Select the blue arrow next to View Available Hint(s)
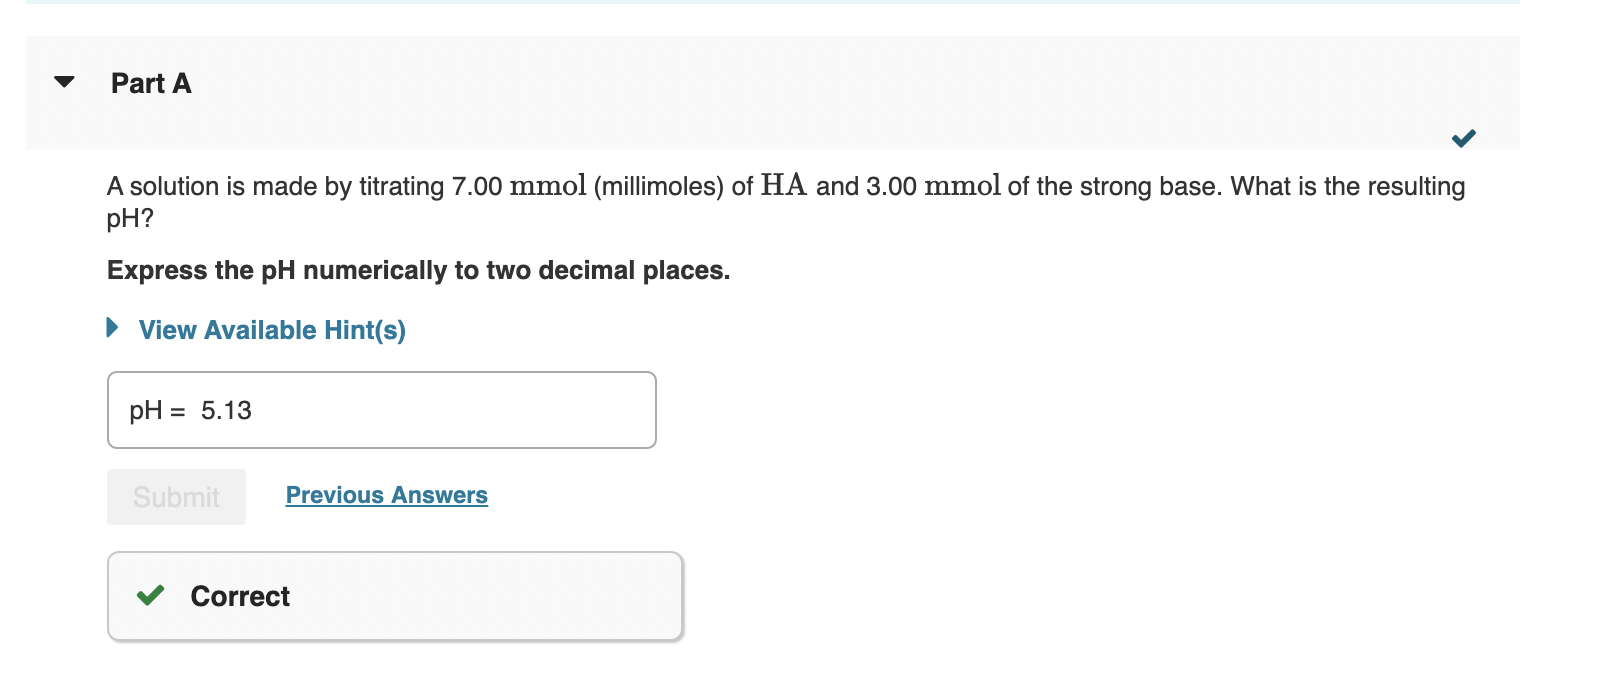The image size is (1622, 674). click(112, 328)
